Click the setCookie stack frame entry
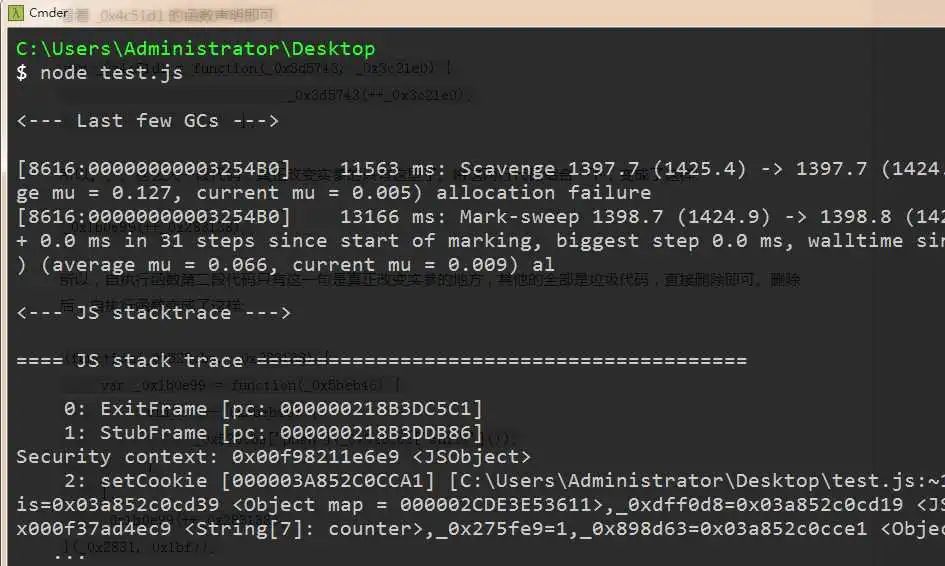The width and height of the screenshot is (945, 566). 154,480
